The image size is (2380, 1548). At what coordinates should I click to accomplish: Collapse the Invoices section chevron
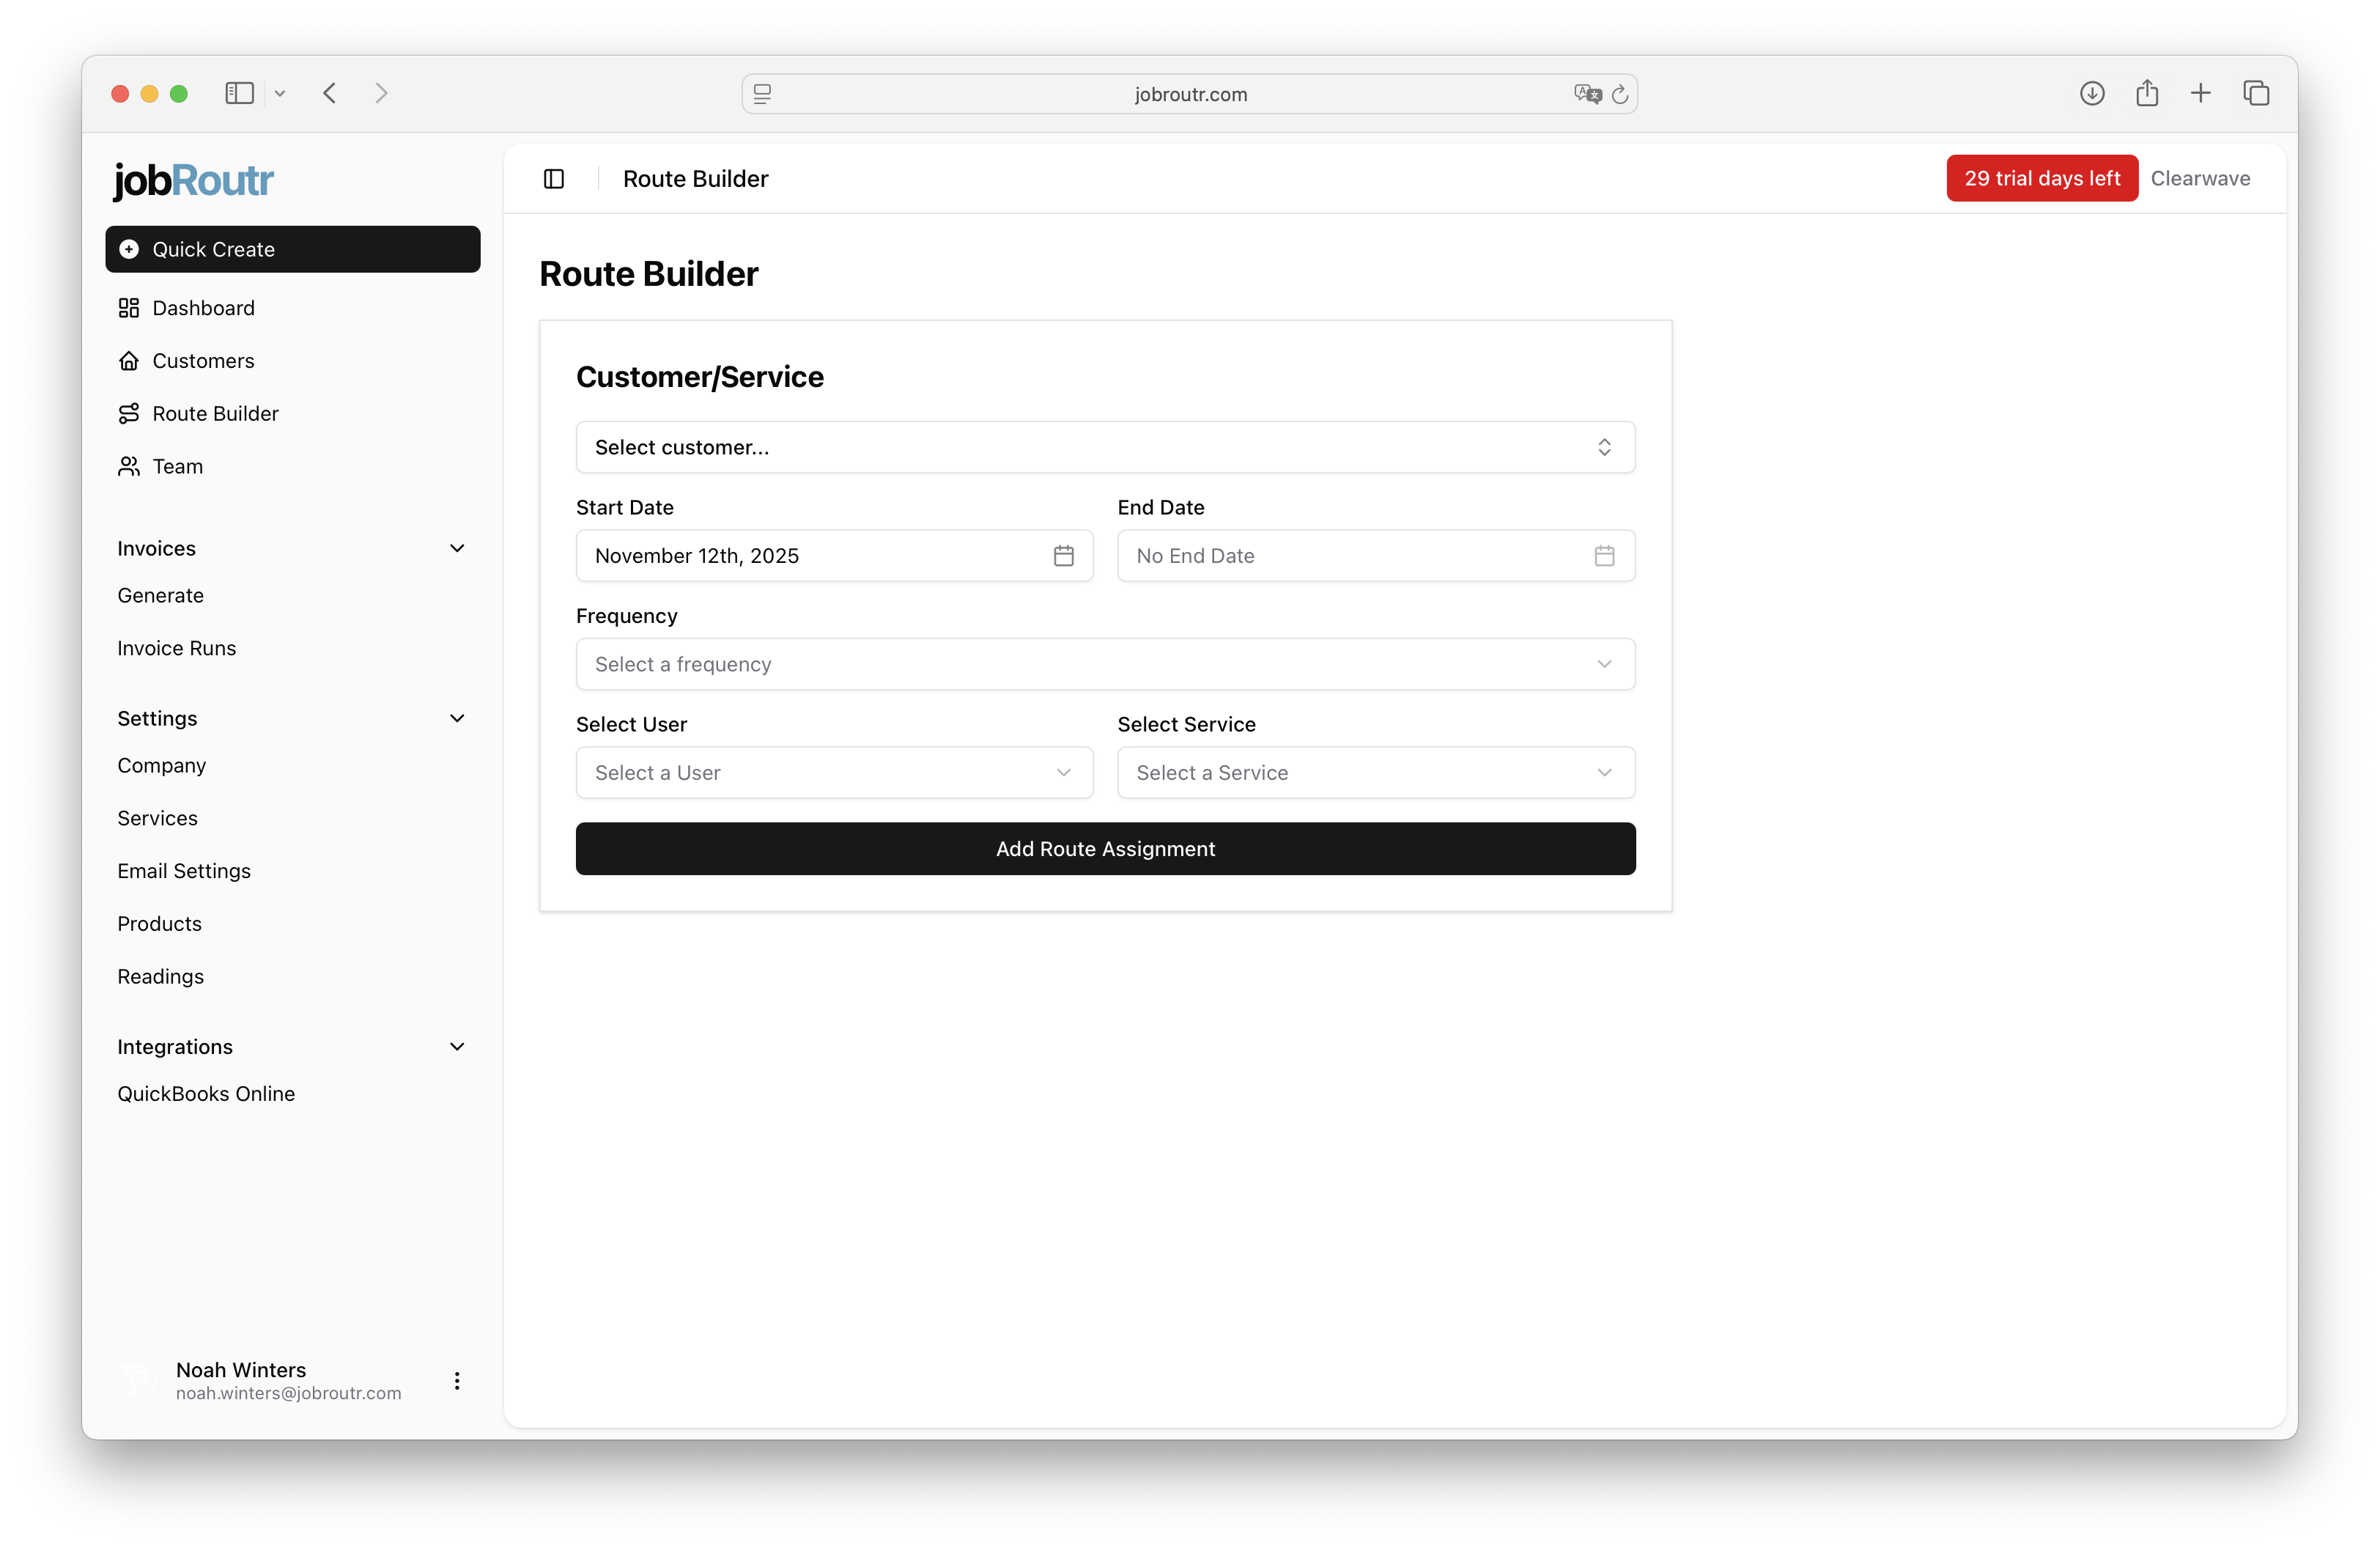pyautogui.click(x=457, y=548)
